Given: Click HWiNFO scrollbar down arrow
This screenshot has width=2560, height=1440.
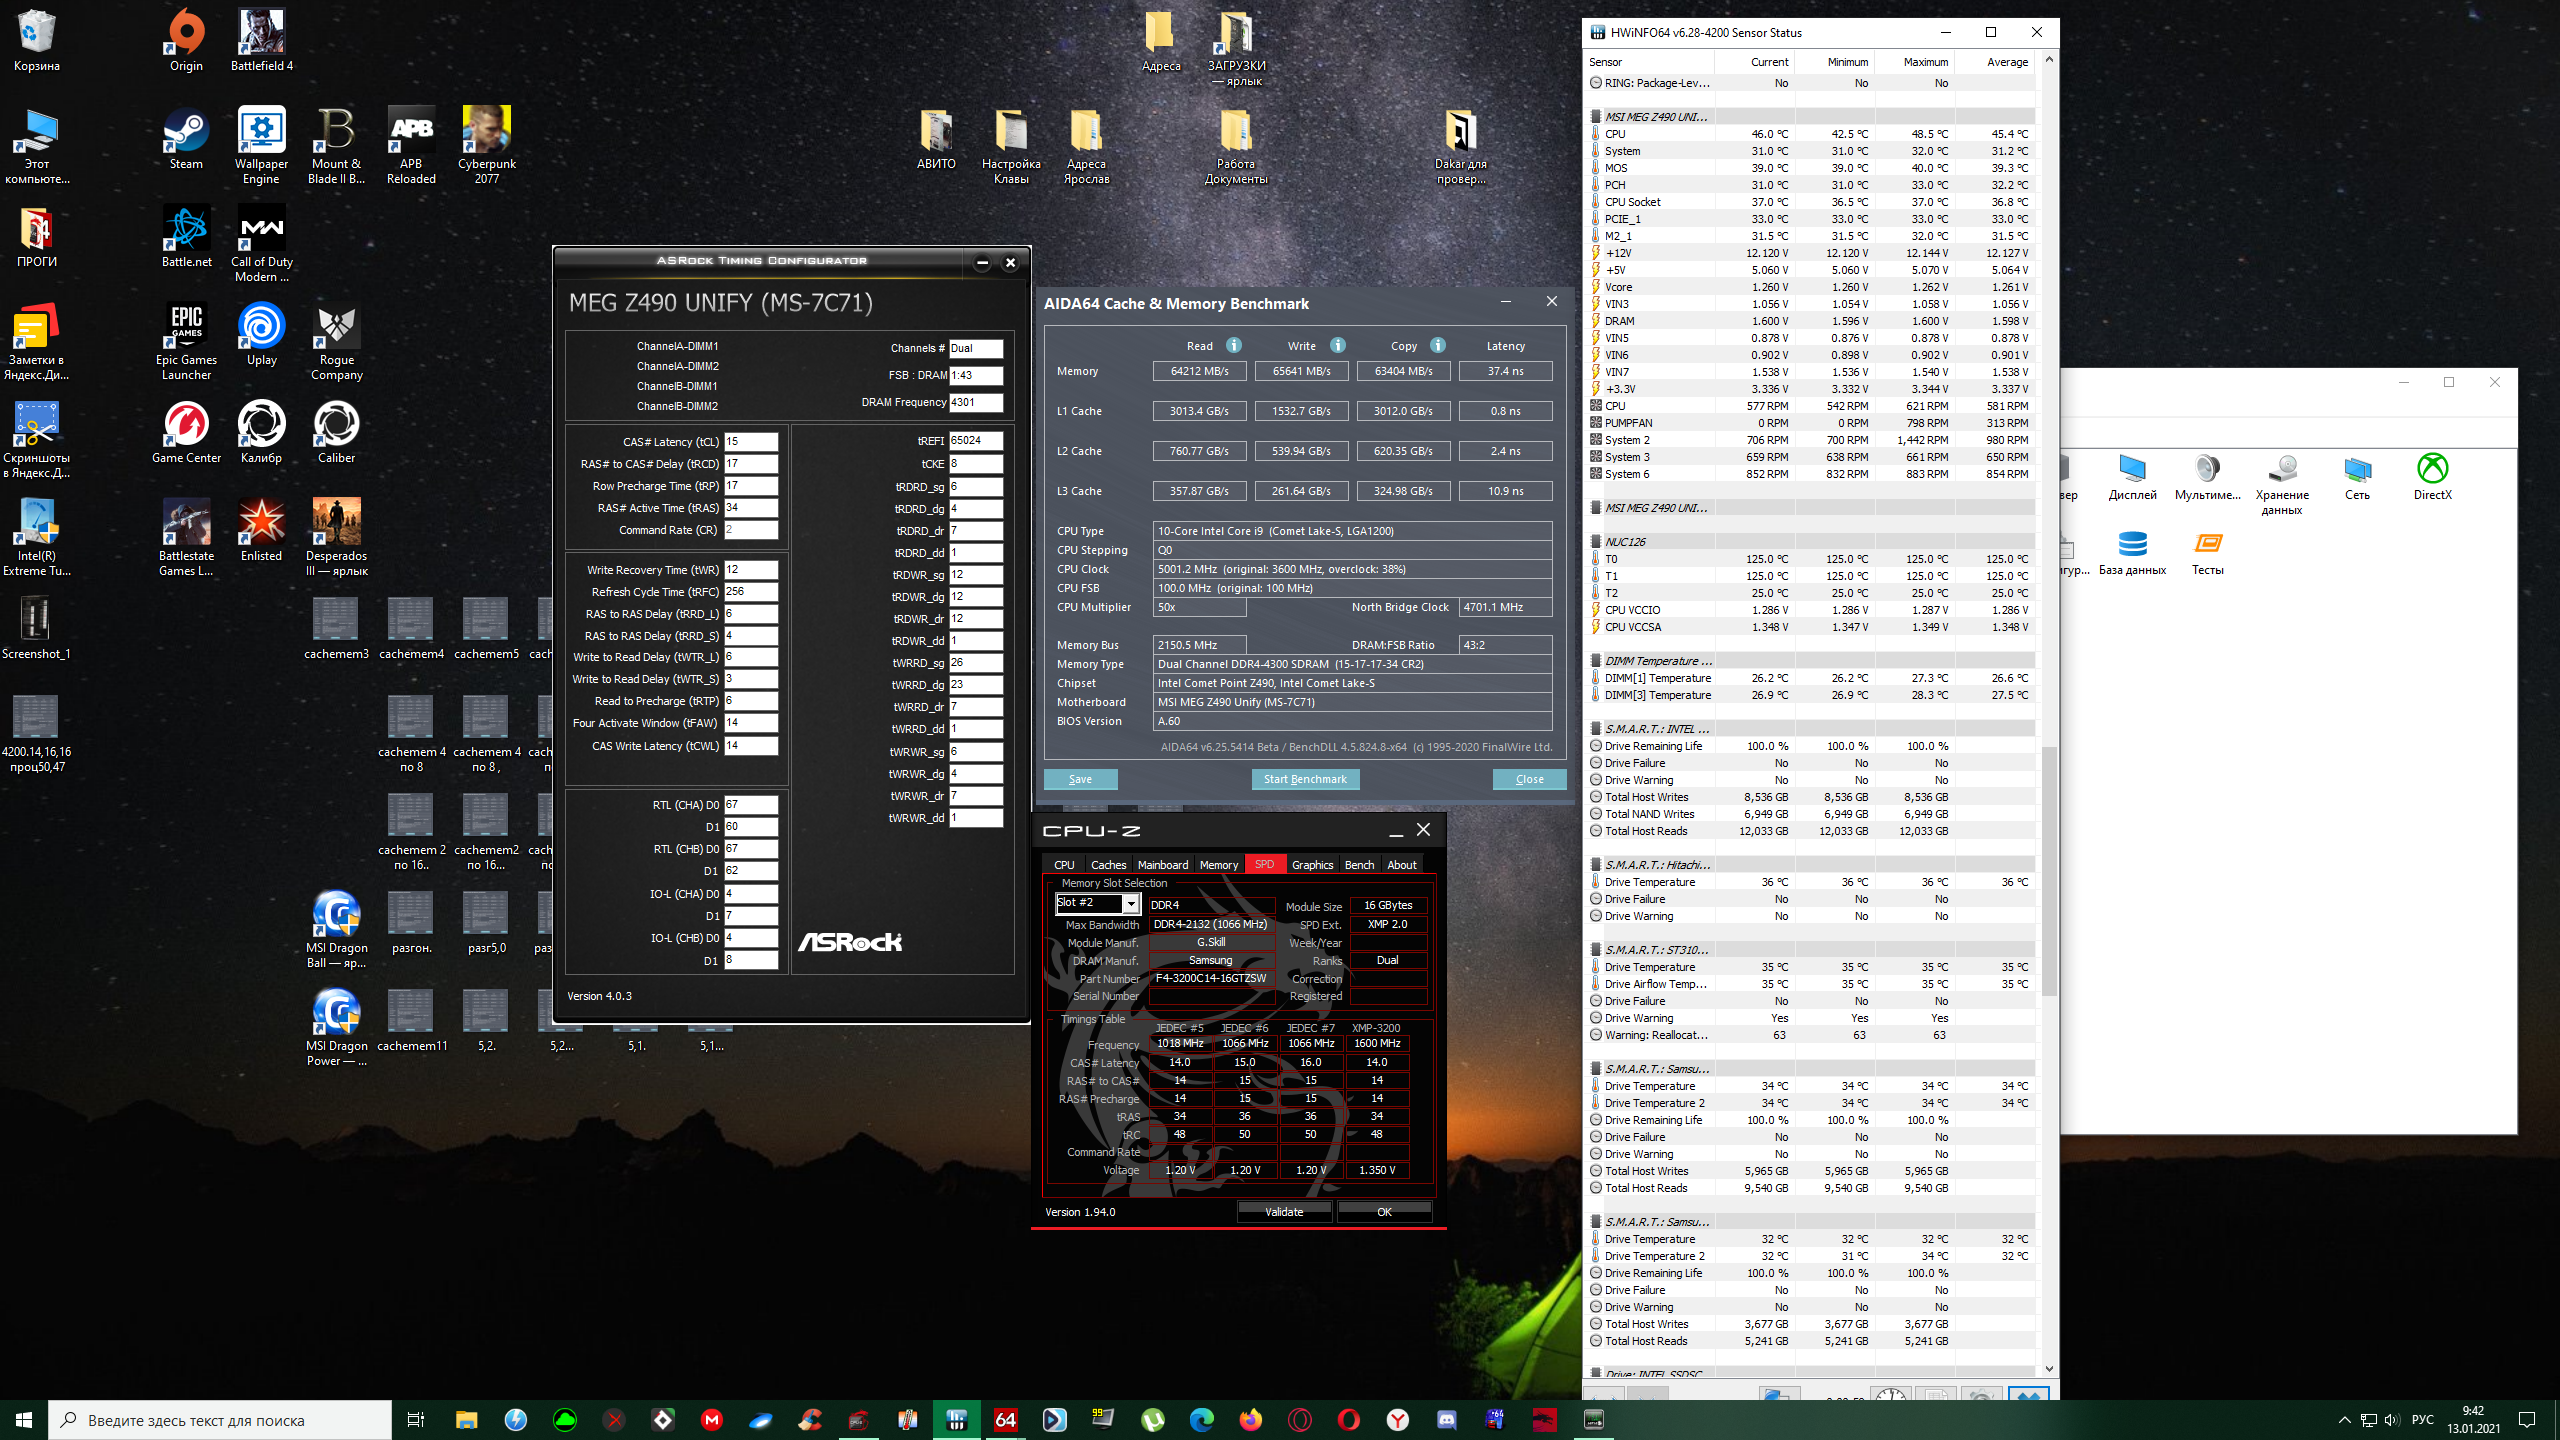Looking at the screenshot, I should 2049,1369.
